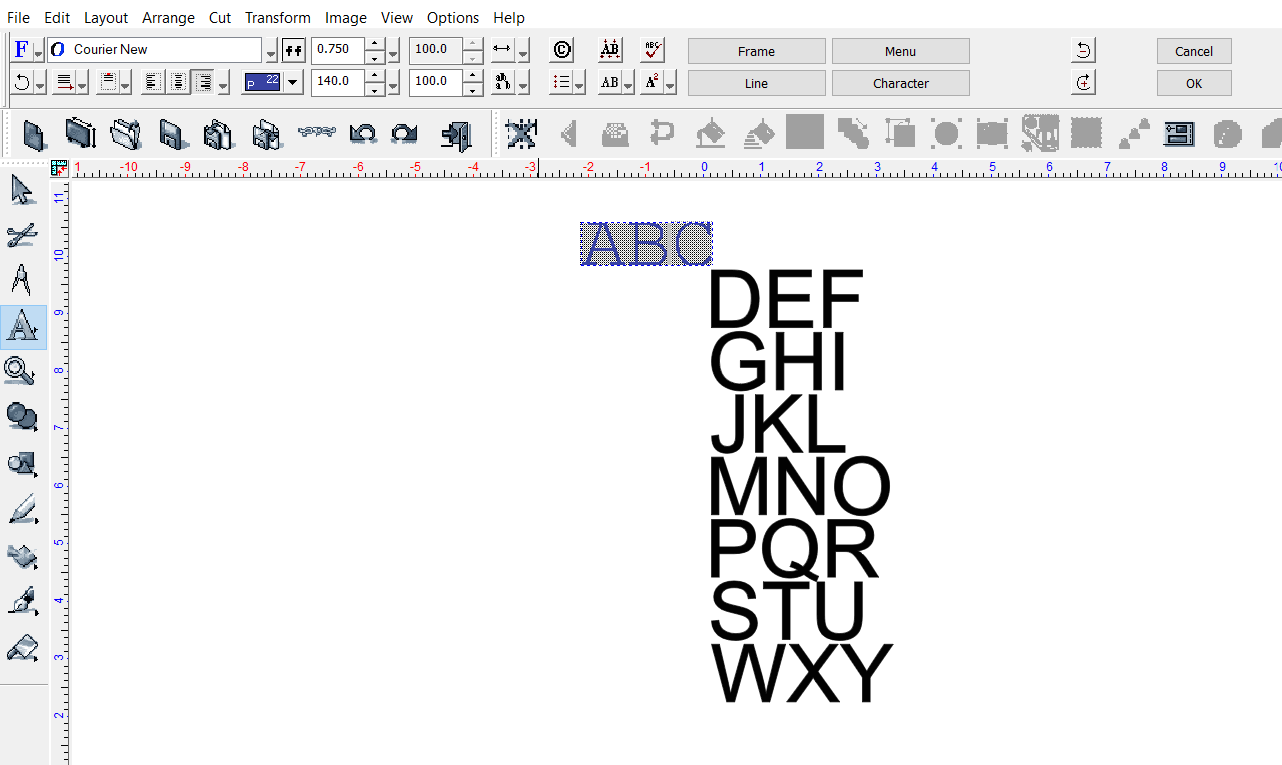Open the Transform menu
The image size is (1282, 765).
[278, 18]
